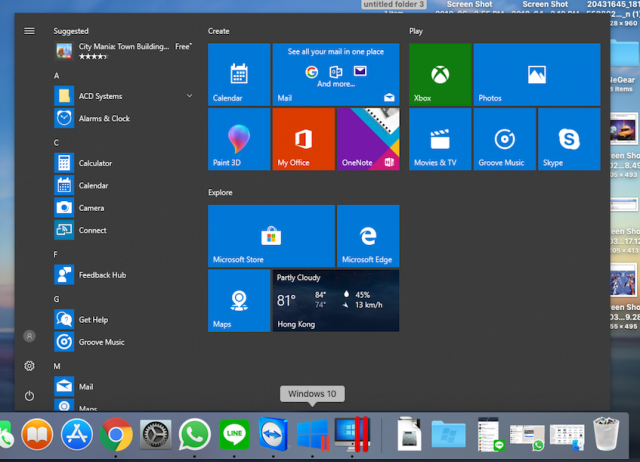Open LINE in the Dock
Screen dimensions: 640x462
pos(234,435)
